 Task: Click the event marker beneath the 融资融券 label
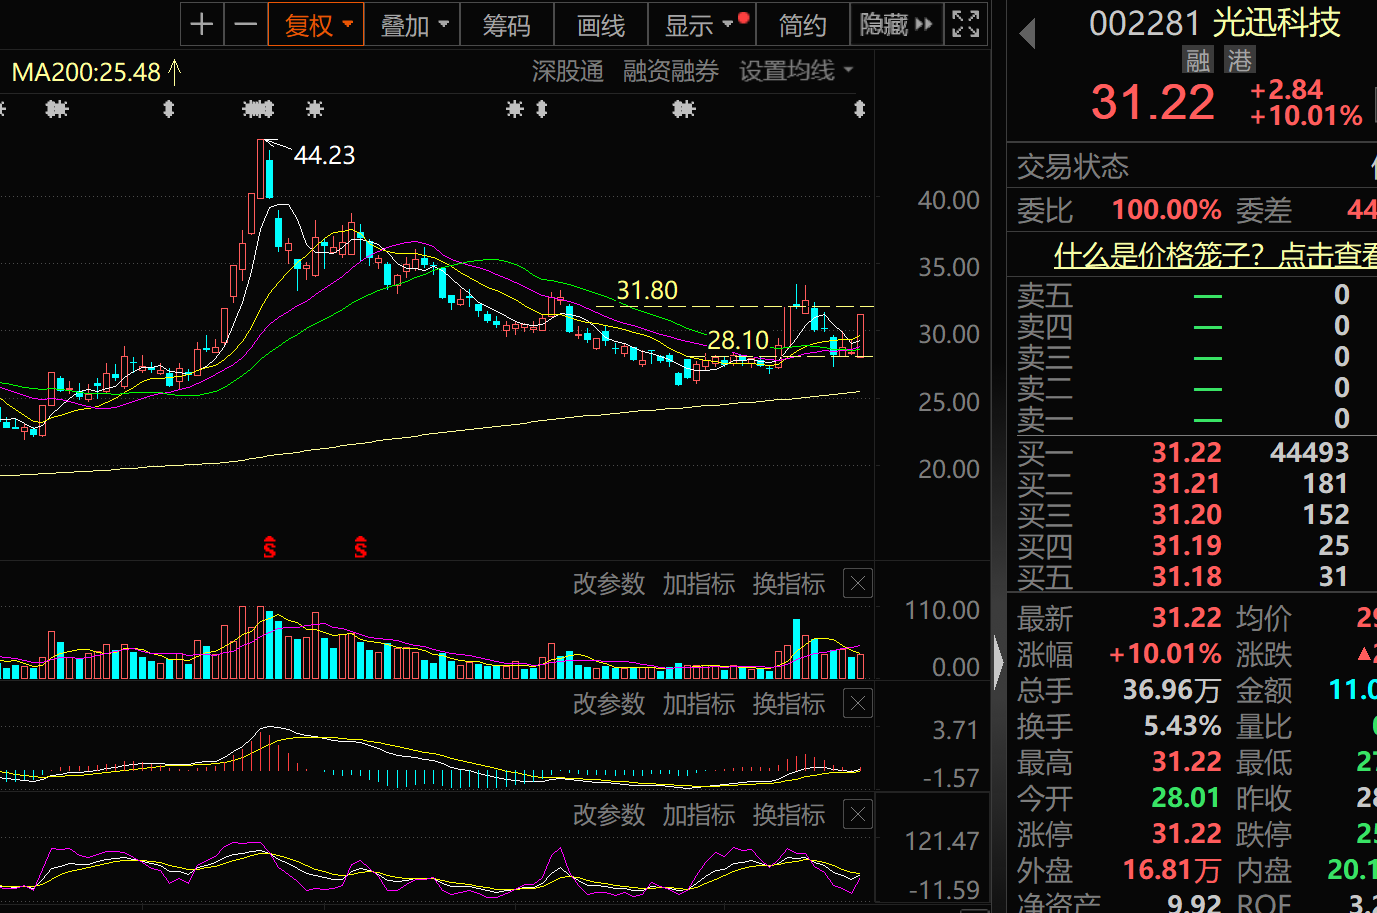point(684,108)
